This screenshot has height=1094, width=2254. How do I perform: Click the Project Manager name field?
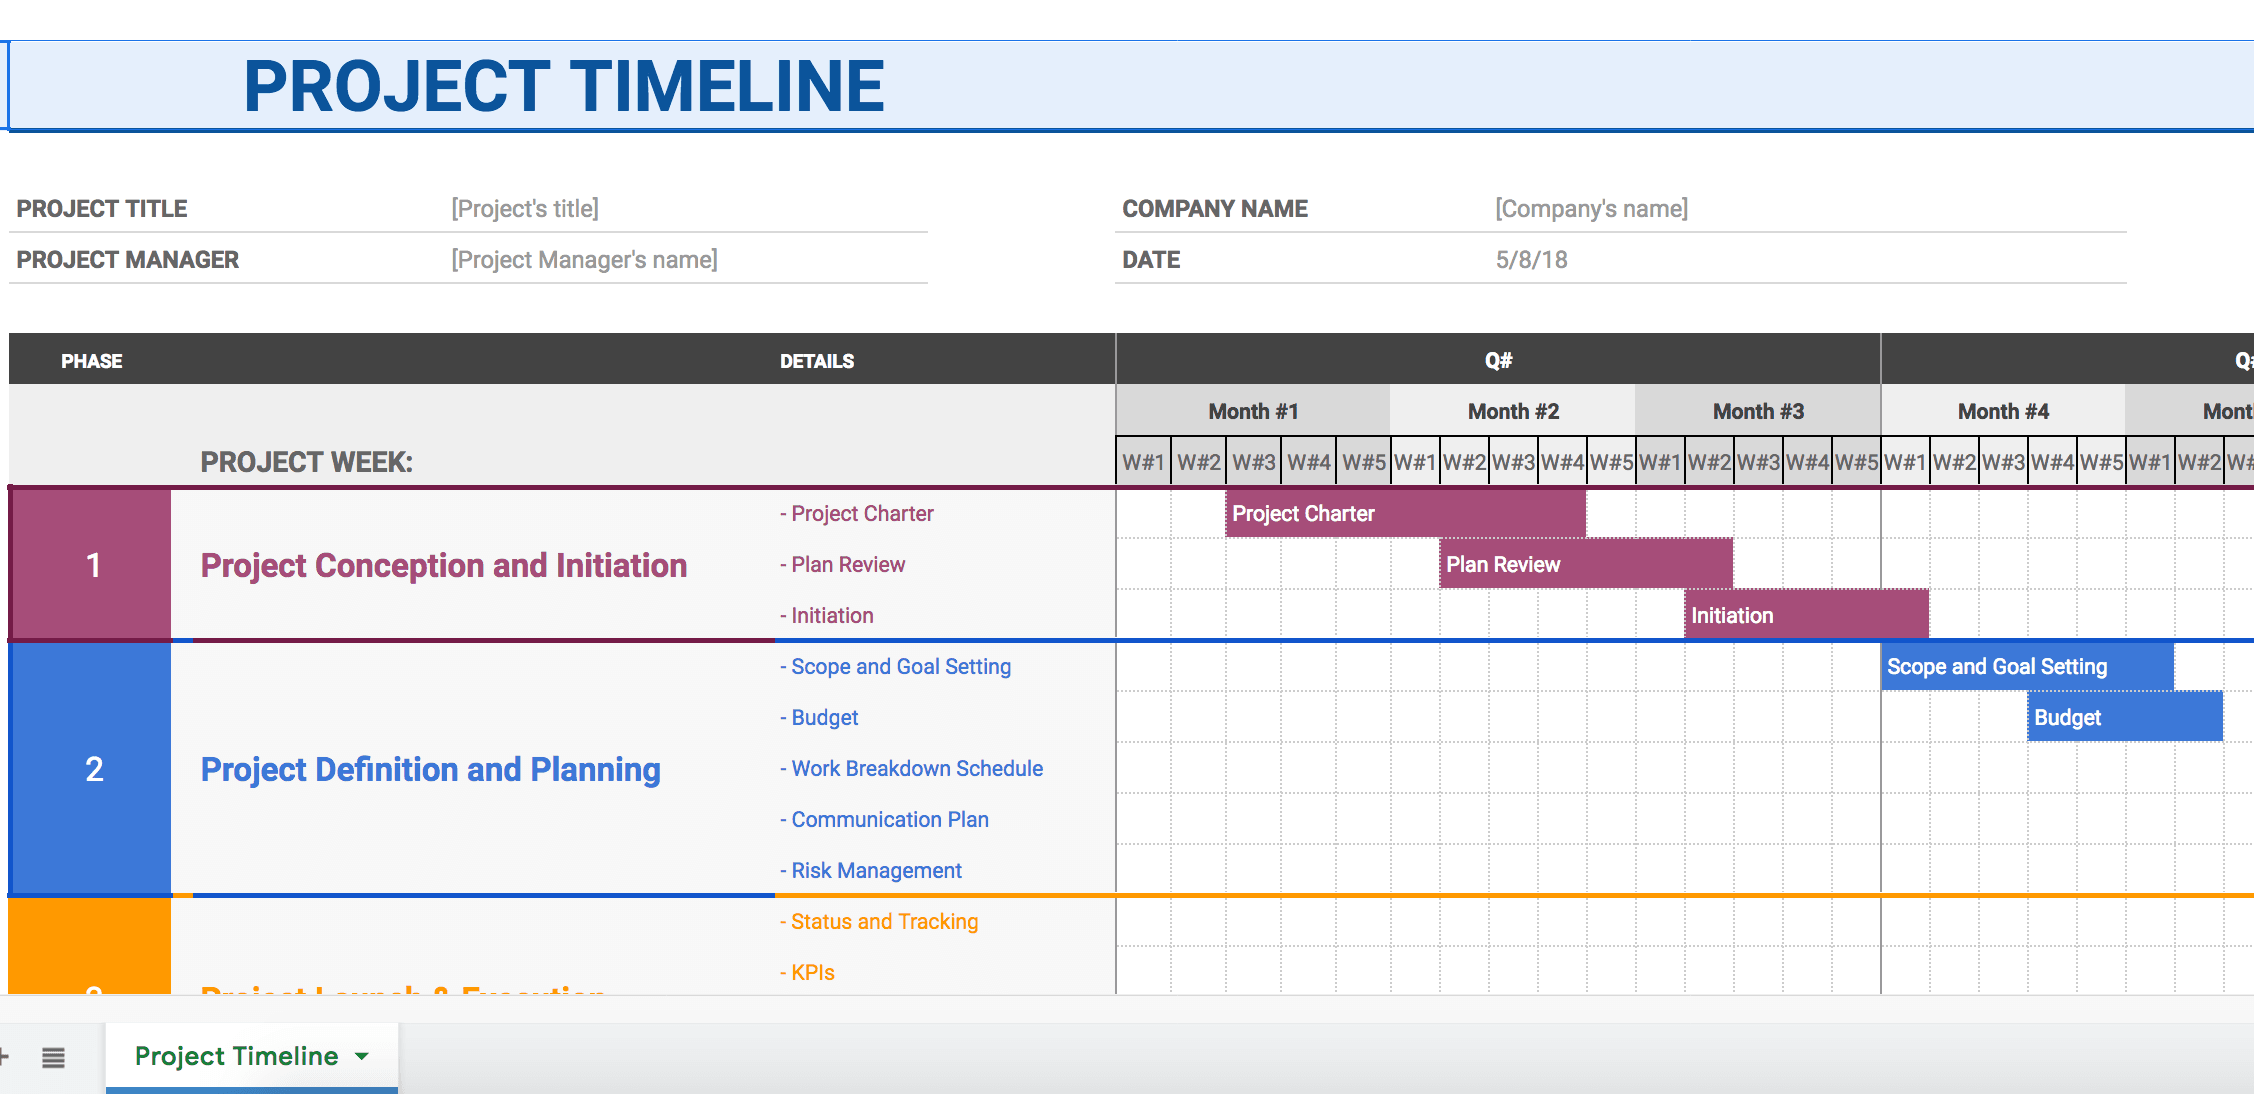click(584, 260)
